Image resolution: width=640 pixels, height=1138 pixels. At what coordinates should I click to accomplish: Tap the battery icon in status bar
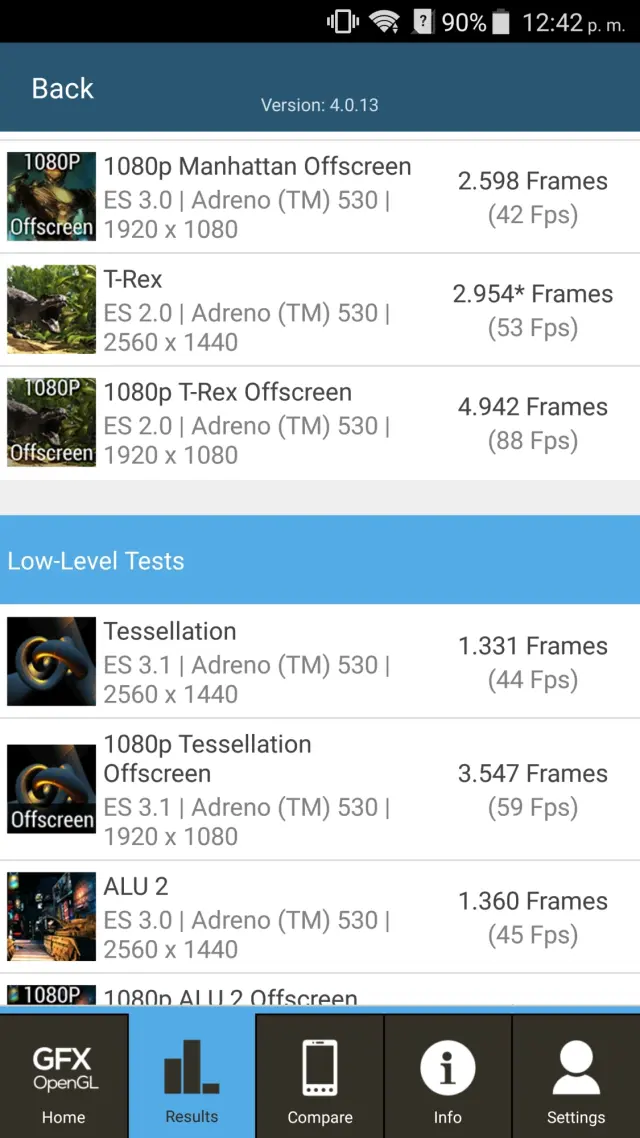(501, 22)
